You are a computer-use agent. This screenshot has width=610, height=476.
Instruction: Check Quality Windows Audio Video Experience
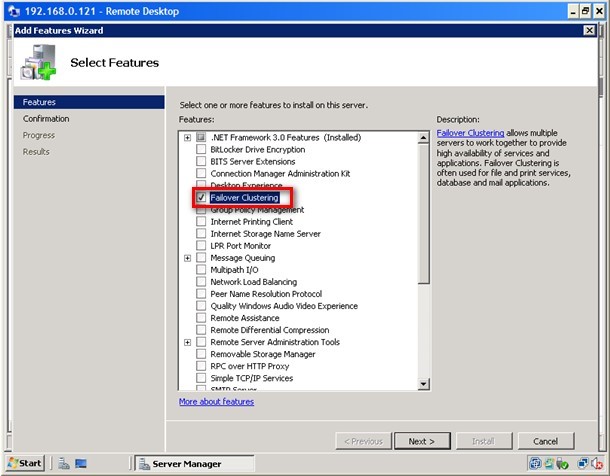pos(201,306)
